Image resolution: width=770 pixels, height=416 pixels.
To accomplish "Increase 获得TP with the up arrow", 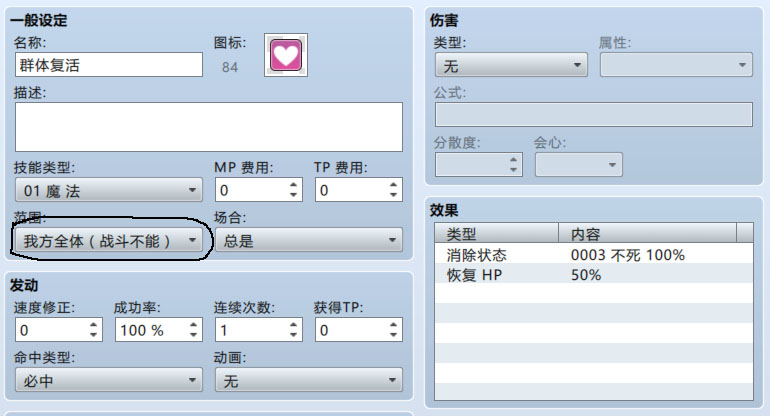I will [393, 325].
